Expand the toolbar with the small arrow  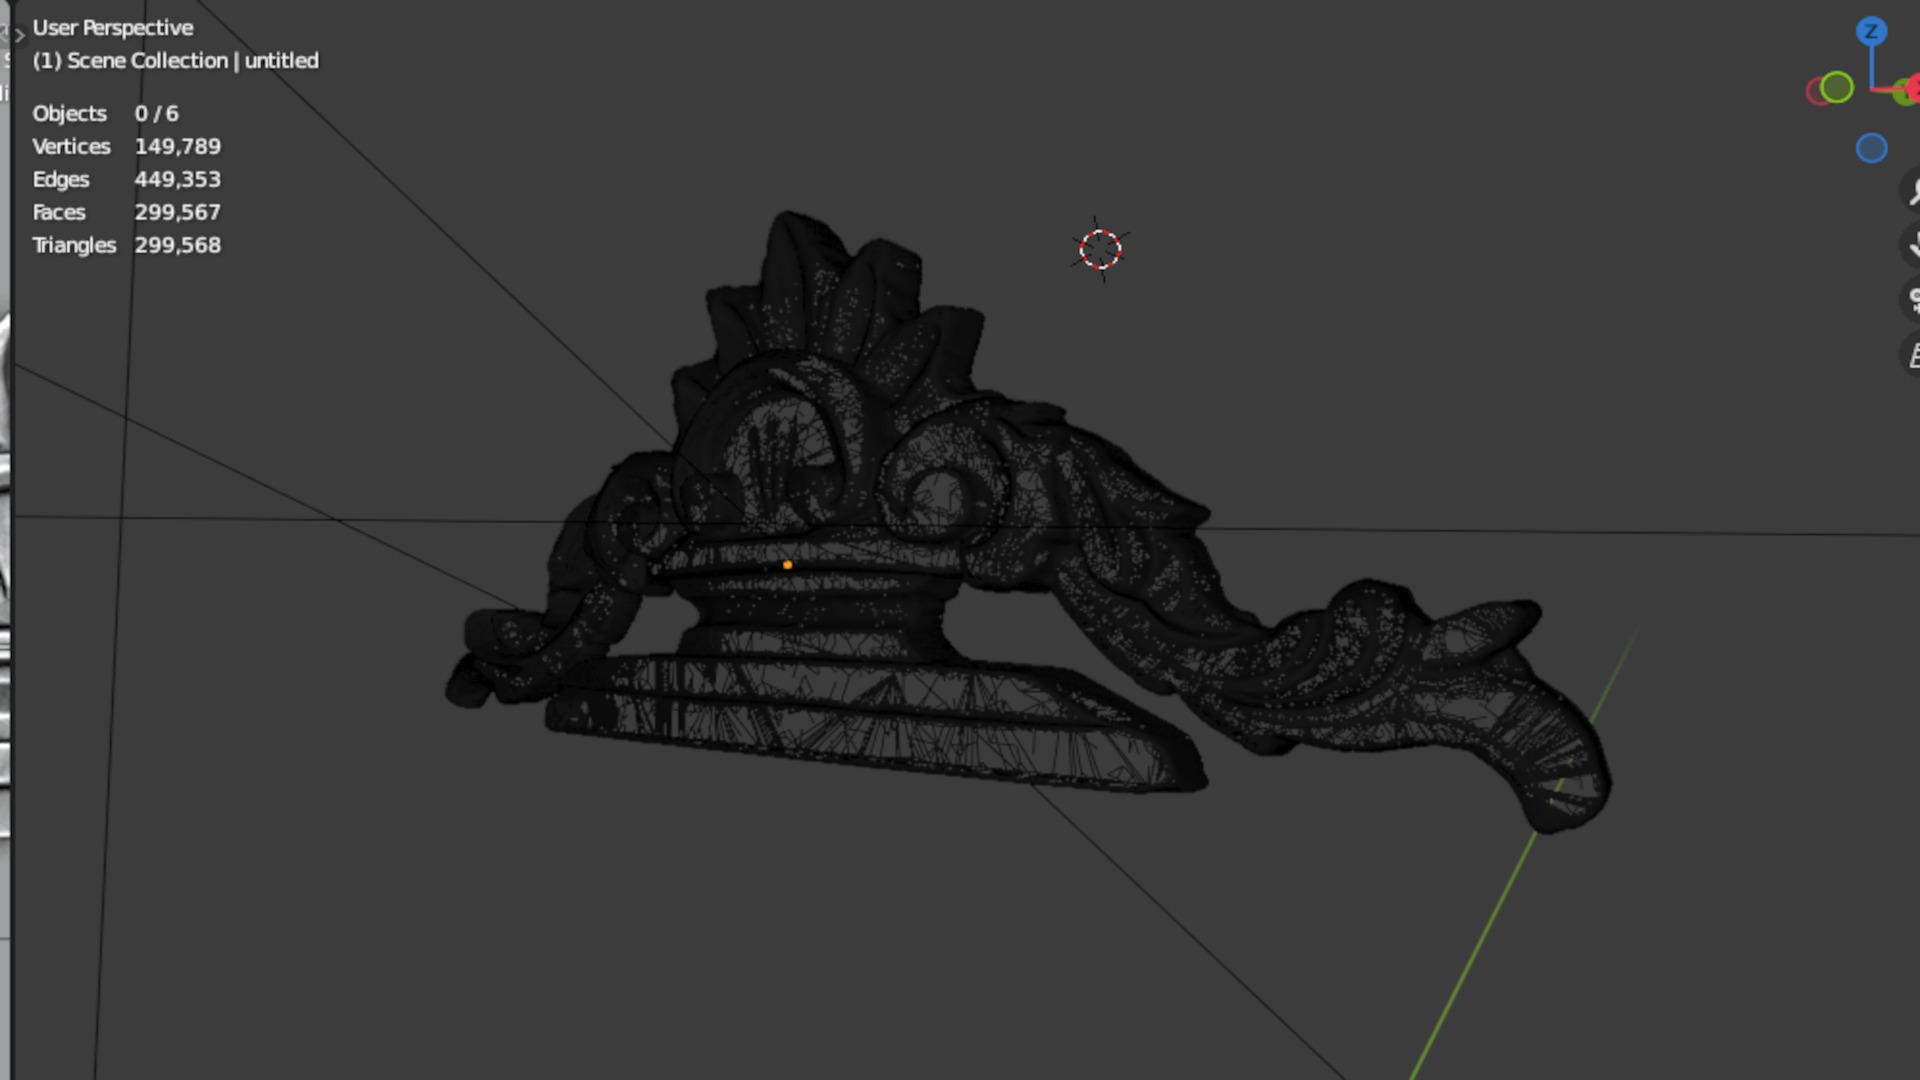click(x=19, y=35)
